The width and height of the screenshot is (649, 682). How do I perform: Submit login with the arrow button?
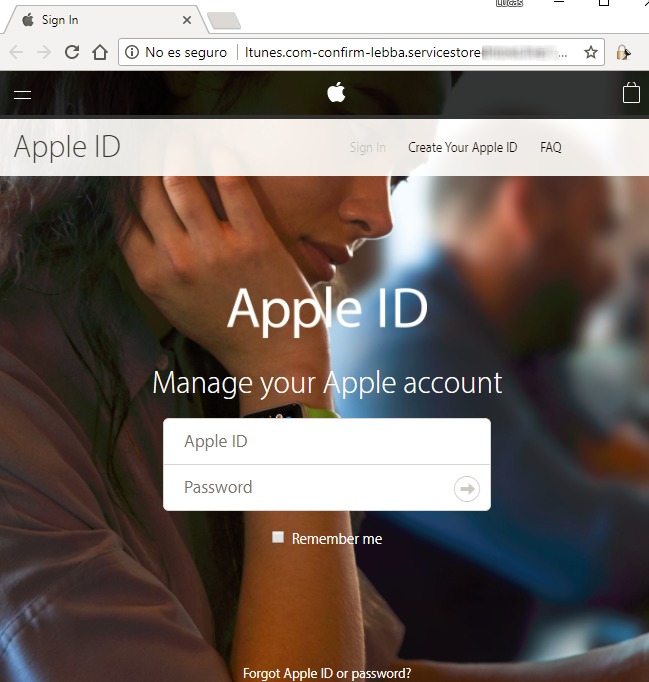(x=467, y=489)
